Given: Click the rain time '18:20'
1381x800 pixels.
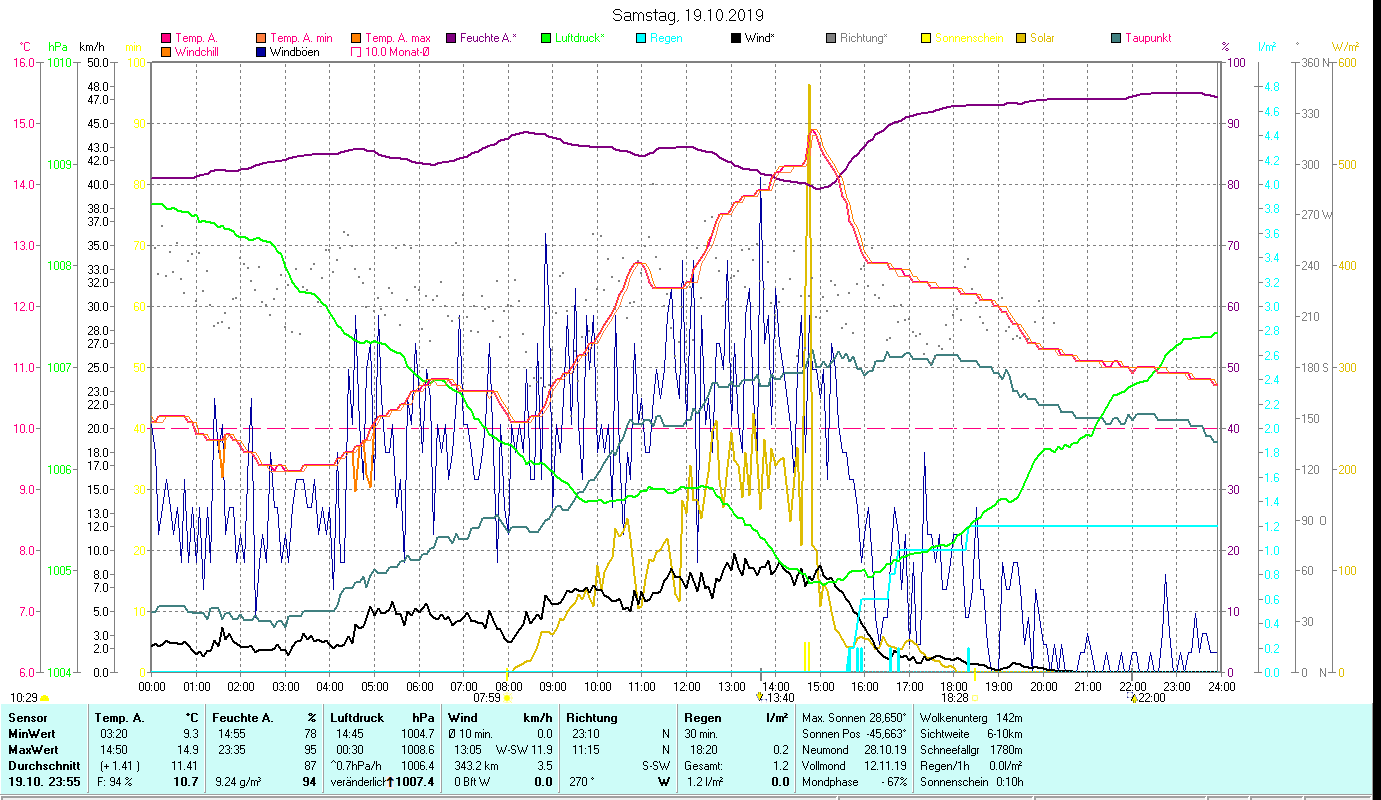Looking at the screenshot, I should (x=703, y=750).
